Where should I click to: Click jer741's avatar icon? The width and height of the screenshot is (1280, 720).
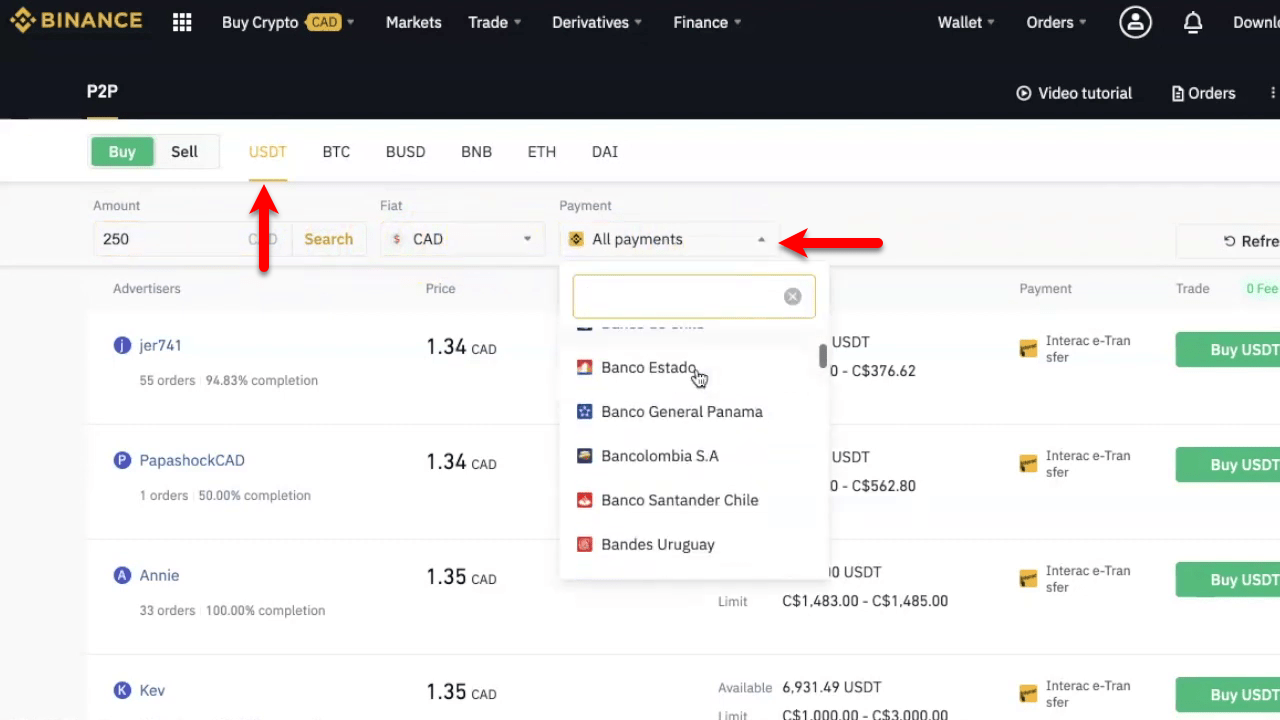122,346
